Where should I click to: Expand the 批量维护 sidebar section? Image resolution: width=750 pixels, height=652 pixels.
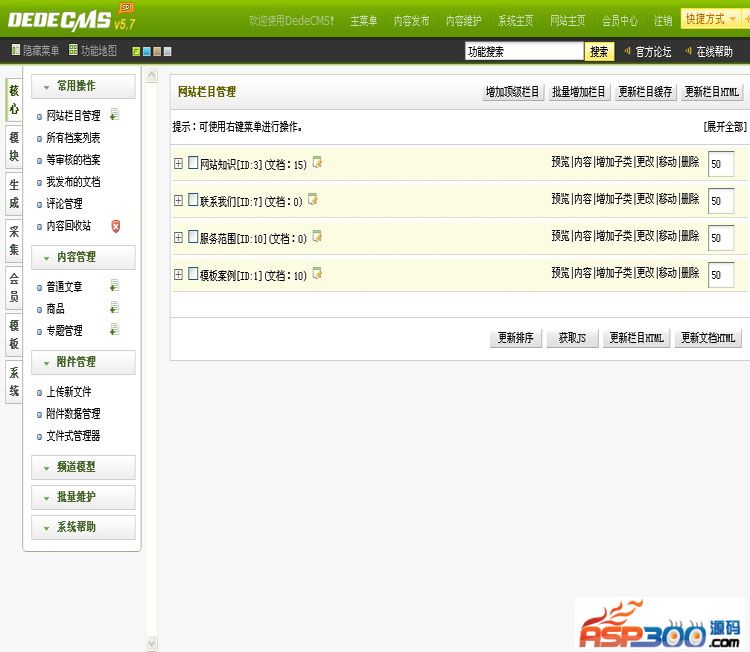[83, 497]
